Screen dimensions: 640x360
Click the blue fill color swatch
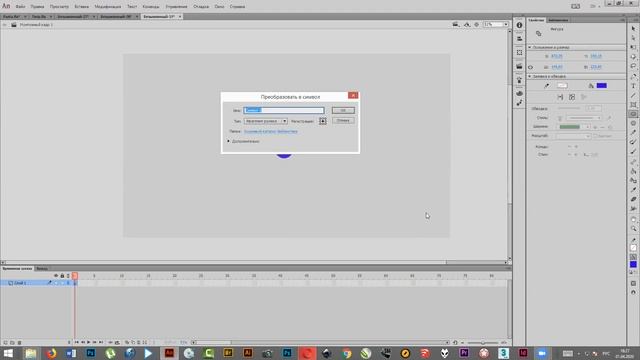(602, 86)
